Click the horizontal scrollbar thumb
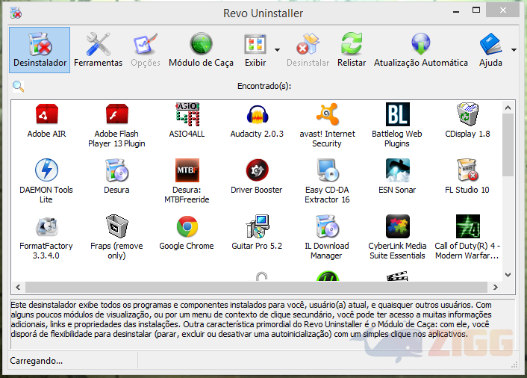The image size is (527, 378). tap(256, 287)
